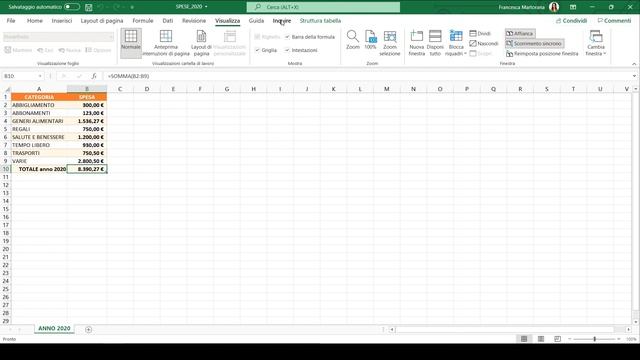Screen dimensions: 640x360
Task: Open the Struttura tabella tab
Action: (320, 20)
